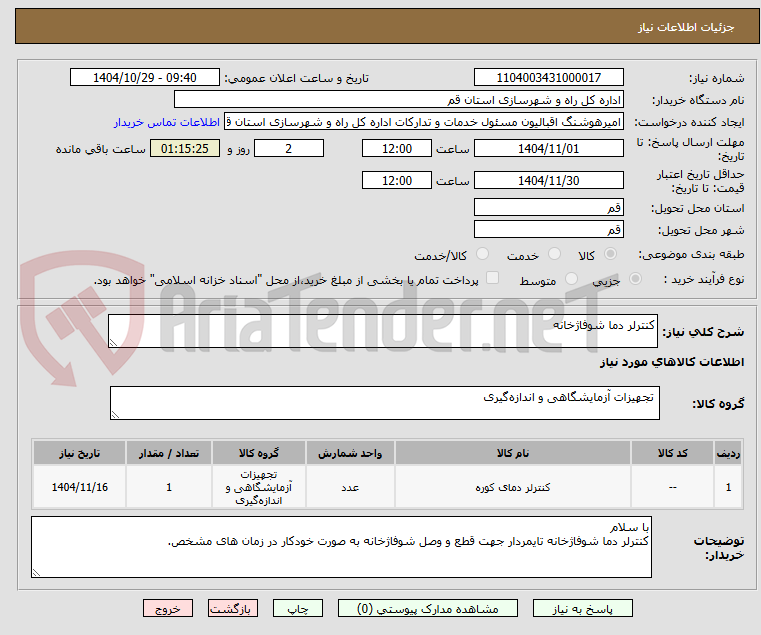Viewport: 761px width, 635px height.
Task: Toggle the اسناد خزانه اسلامی payment checkbox
Action: pyautogui.click(x=492, y=278)
